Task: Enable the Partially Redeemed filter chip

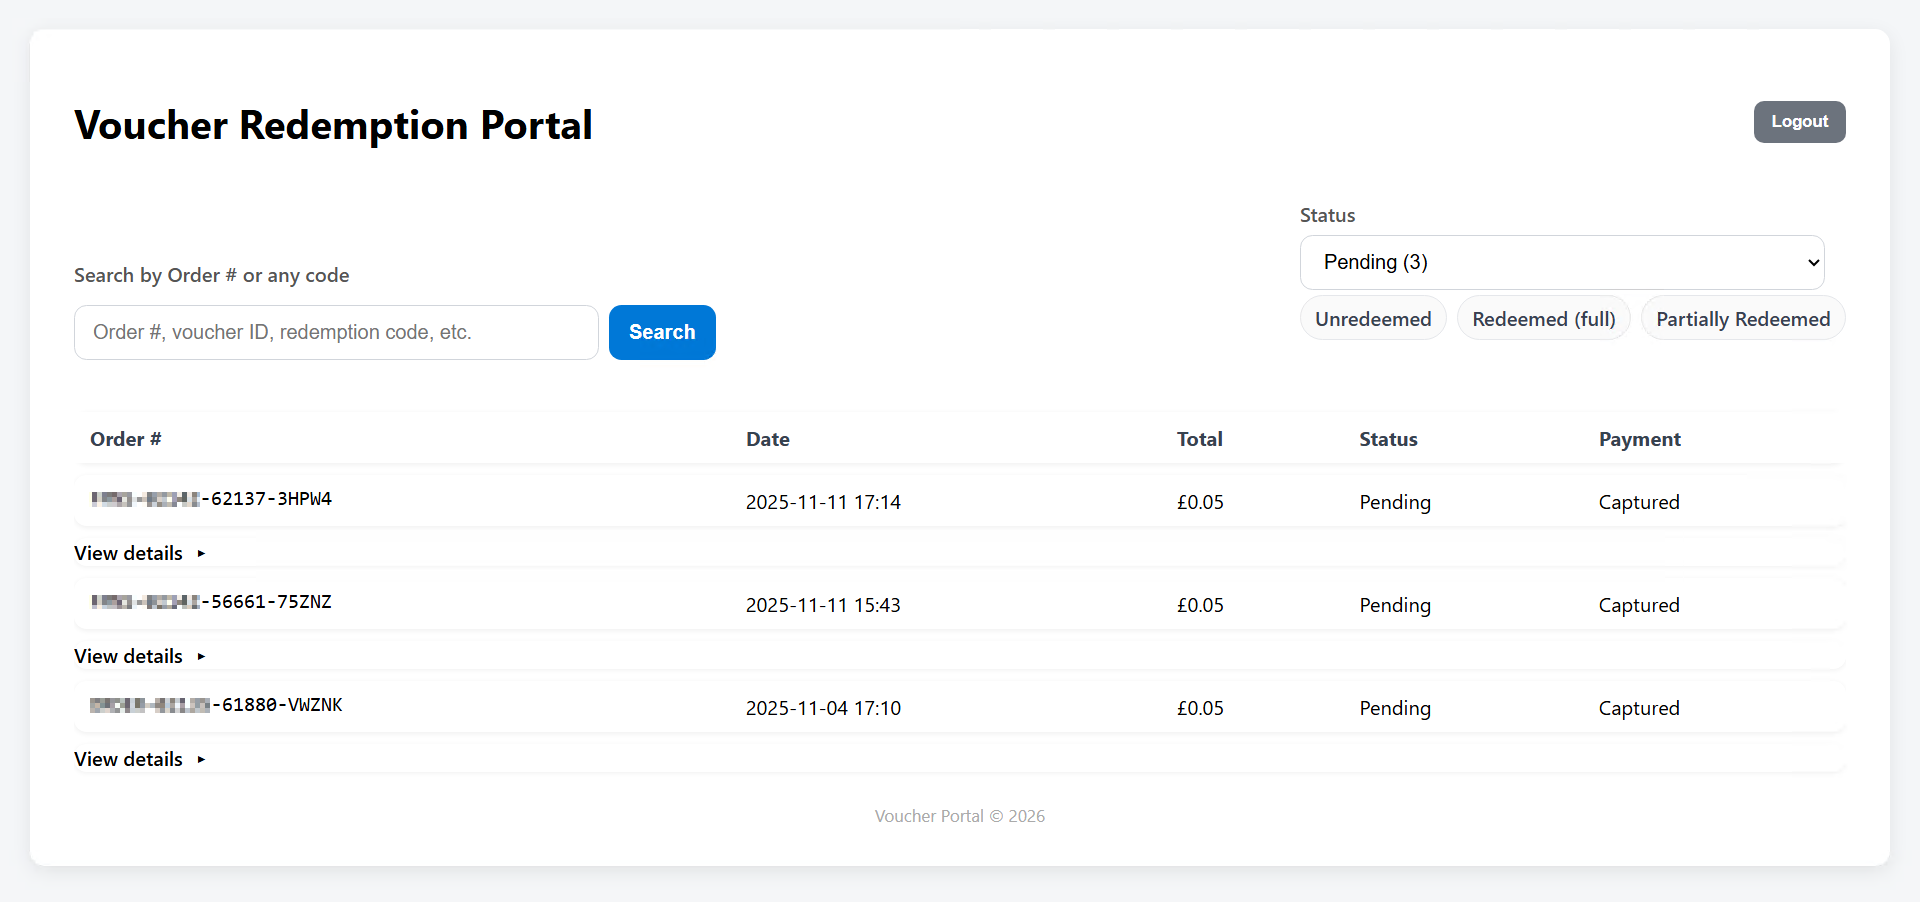Action: [x=1742, y=319]
